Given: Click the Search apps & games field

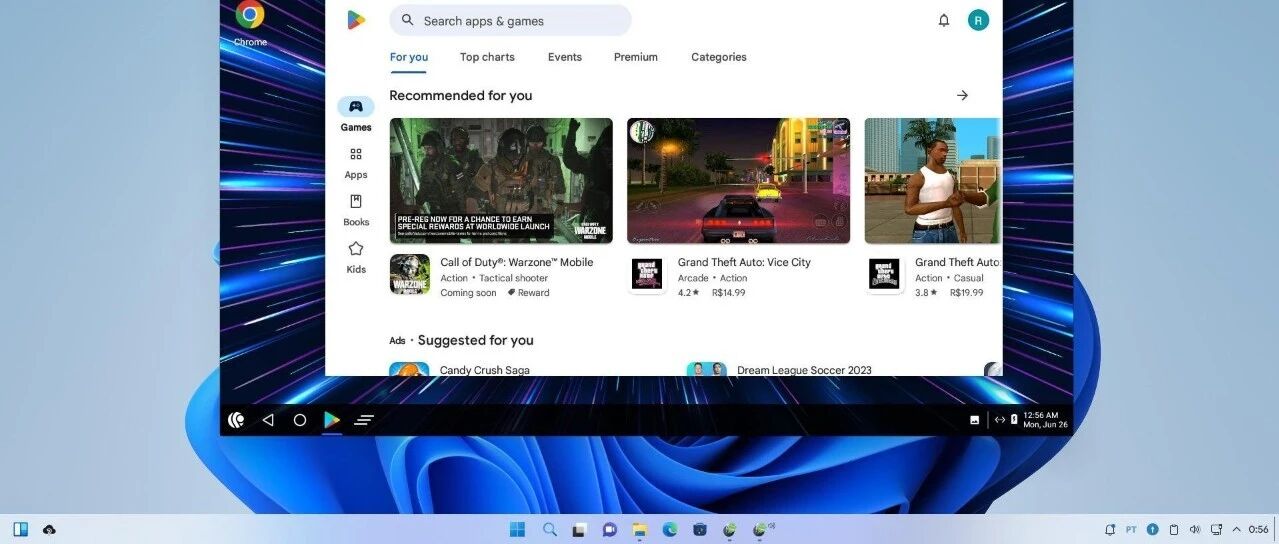Looking at the screenshot, I should tap(510, 20).
